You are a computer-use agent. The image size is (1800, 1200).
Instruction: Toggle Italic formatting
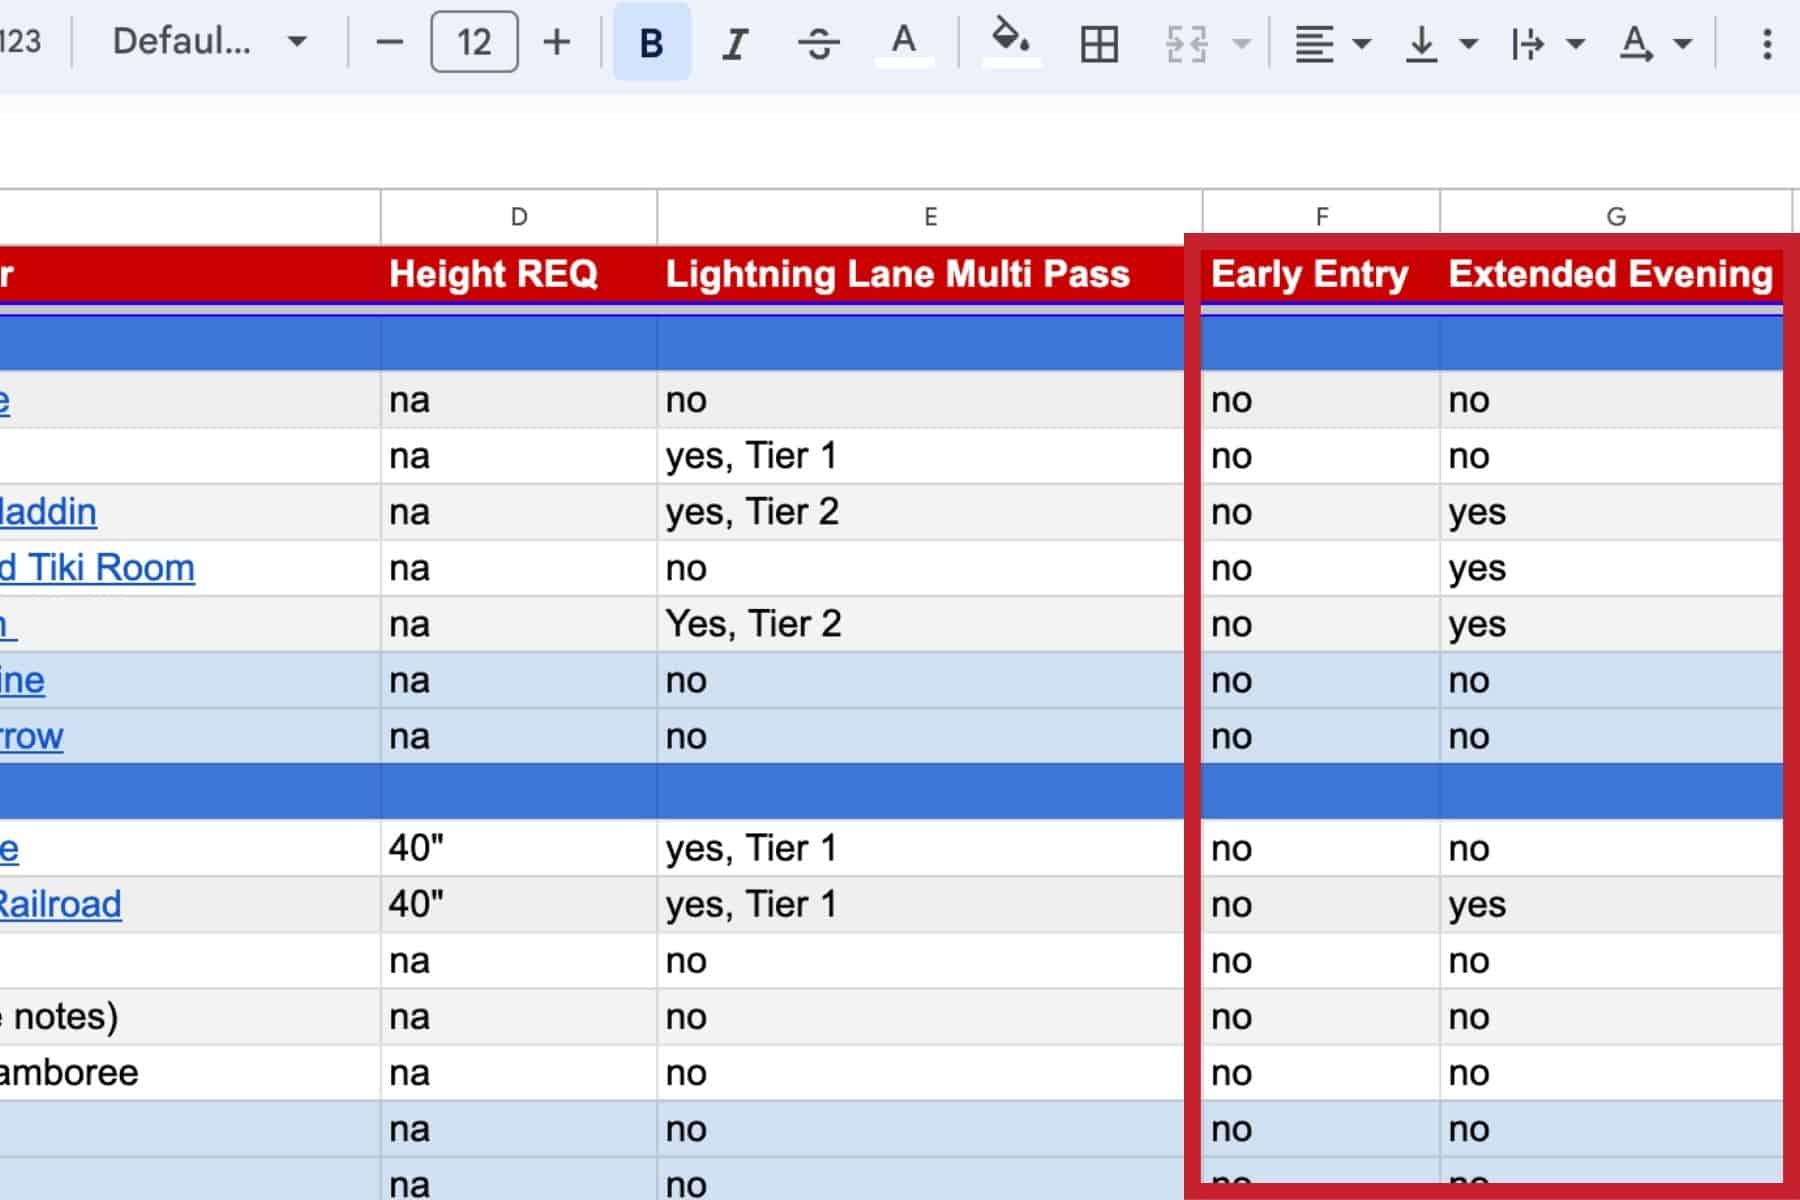tap(735, 42)
